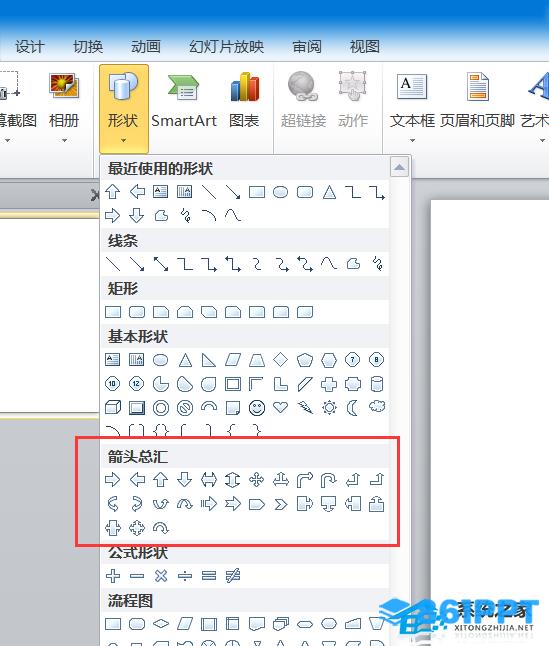The width and height of the screenshot is (549, 646).
Task: Pick the smiley face basic shape
Action: [x=257, y=408]
